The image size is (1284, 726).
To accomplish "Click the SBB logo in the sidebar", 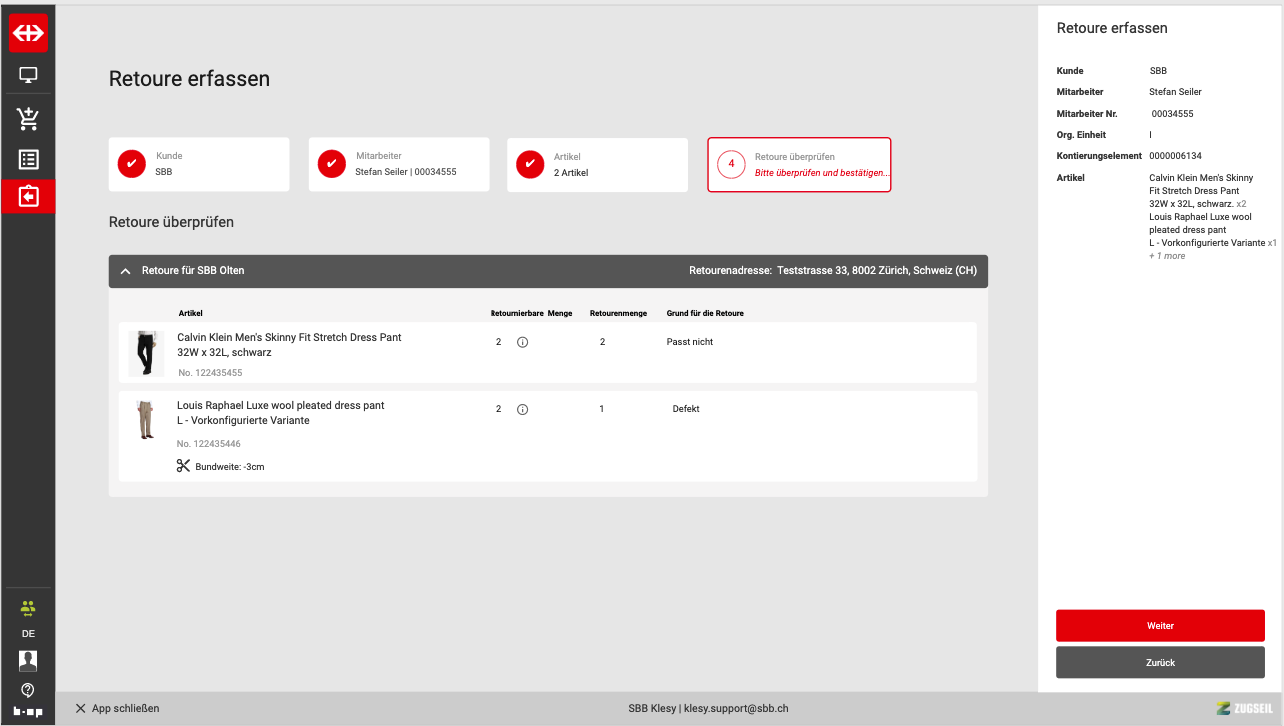I will 28,33.
